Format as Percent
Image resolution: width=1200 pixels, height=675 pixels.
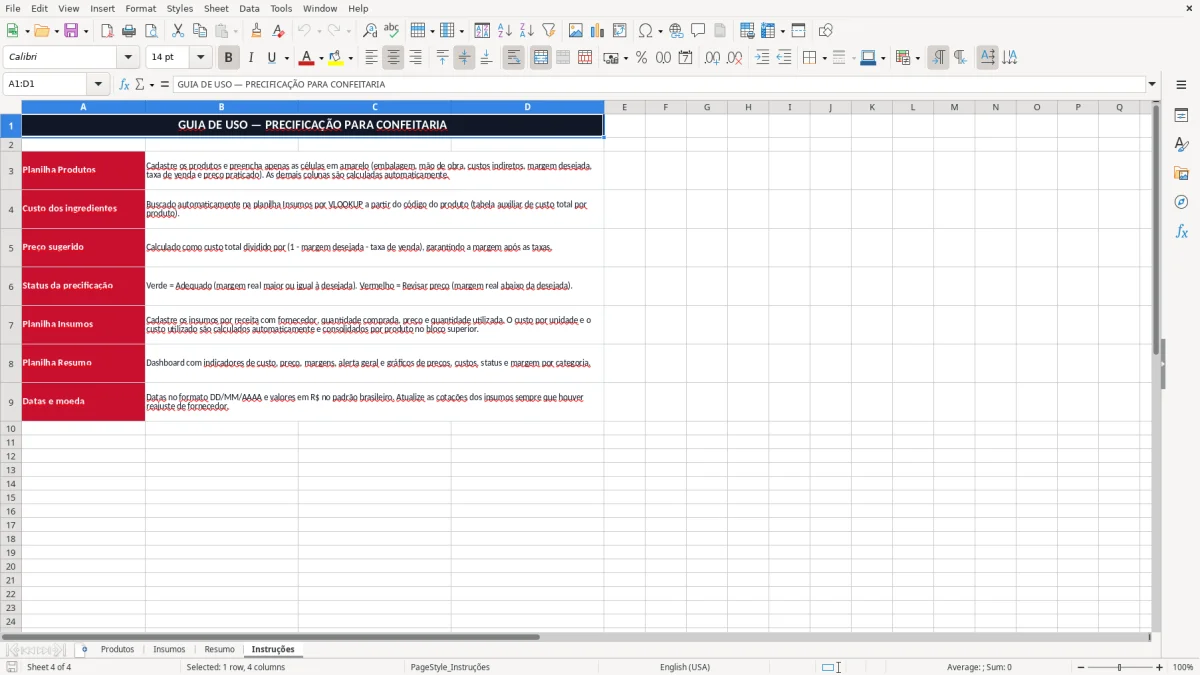coord(641,58)
